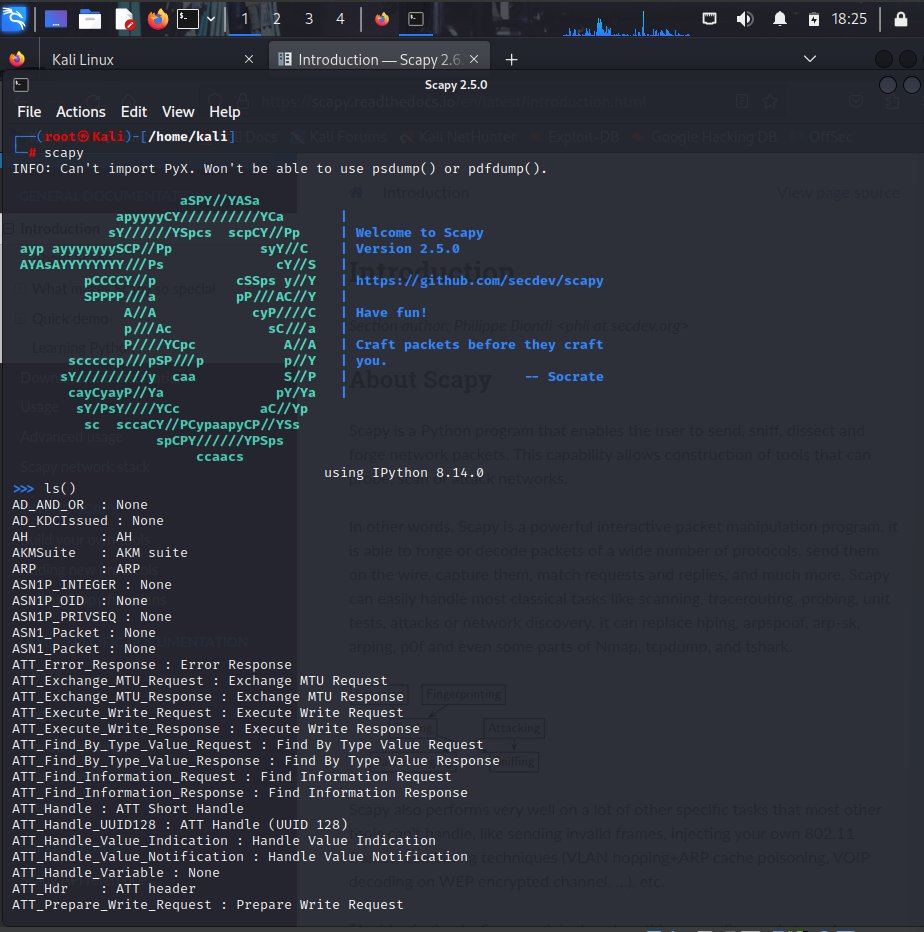Click the 'ATT_Handle_UUID128' output line

[180, 824]
